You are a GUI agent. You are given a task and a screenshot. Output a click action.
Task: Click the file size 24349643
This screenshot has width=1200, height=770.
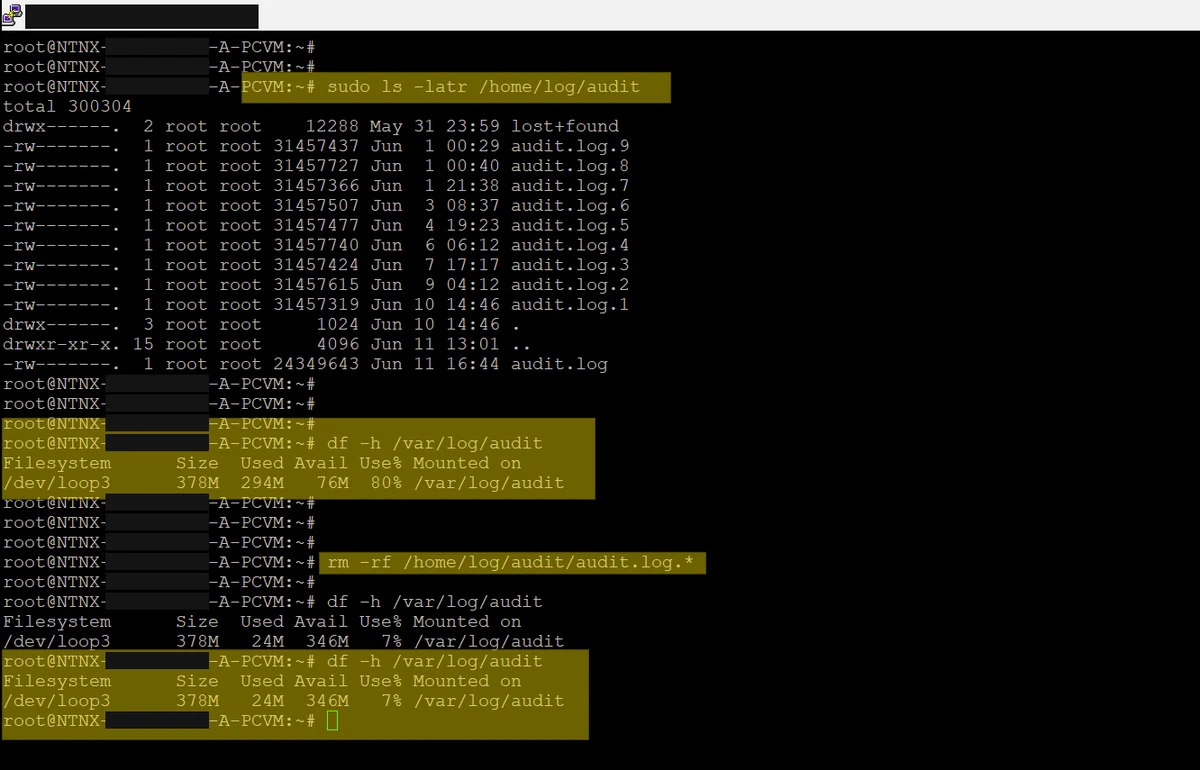coord(316,364)
